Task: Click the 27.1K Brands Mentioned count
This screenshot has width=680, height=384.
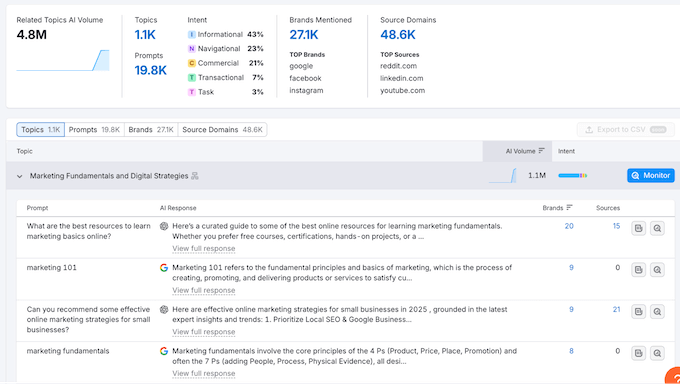Action: pyautogui.click(x=304, y=35)
